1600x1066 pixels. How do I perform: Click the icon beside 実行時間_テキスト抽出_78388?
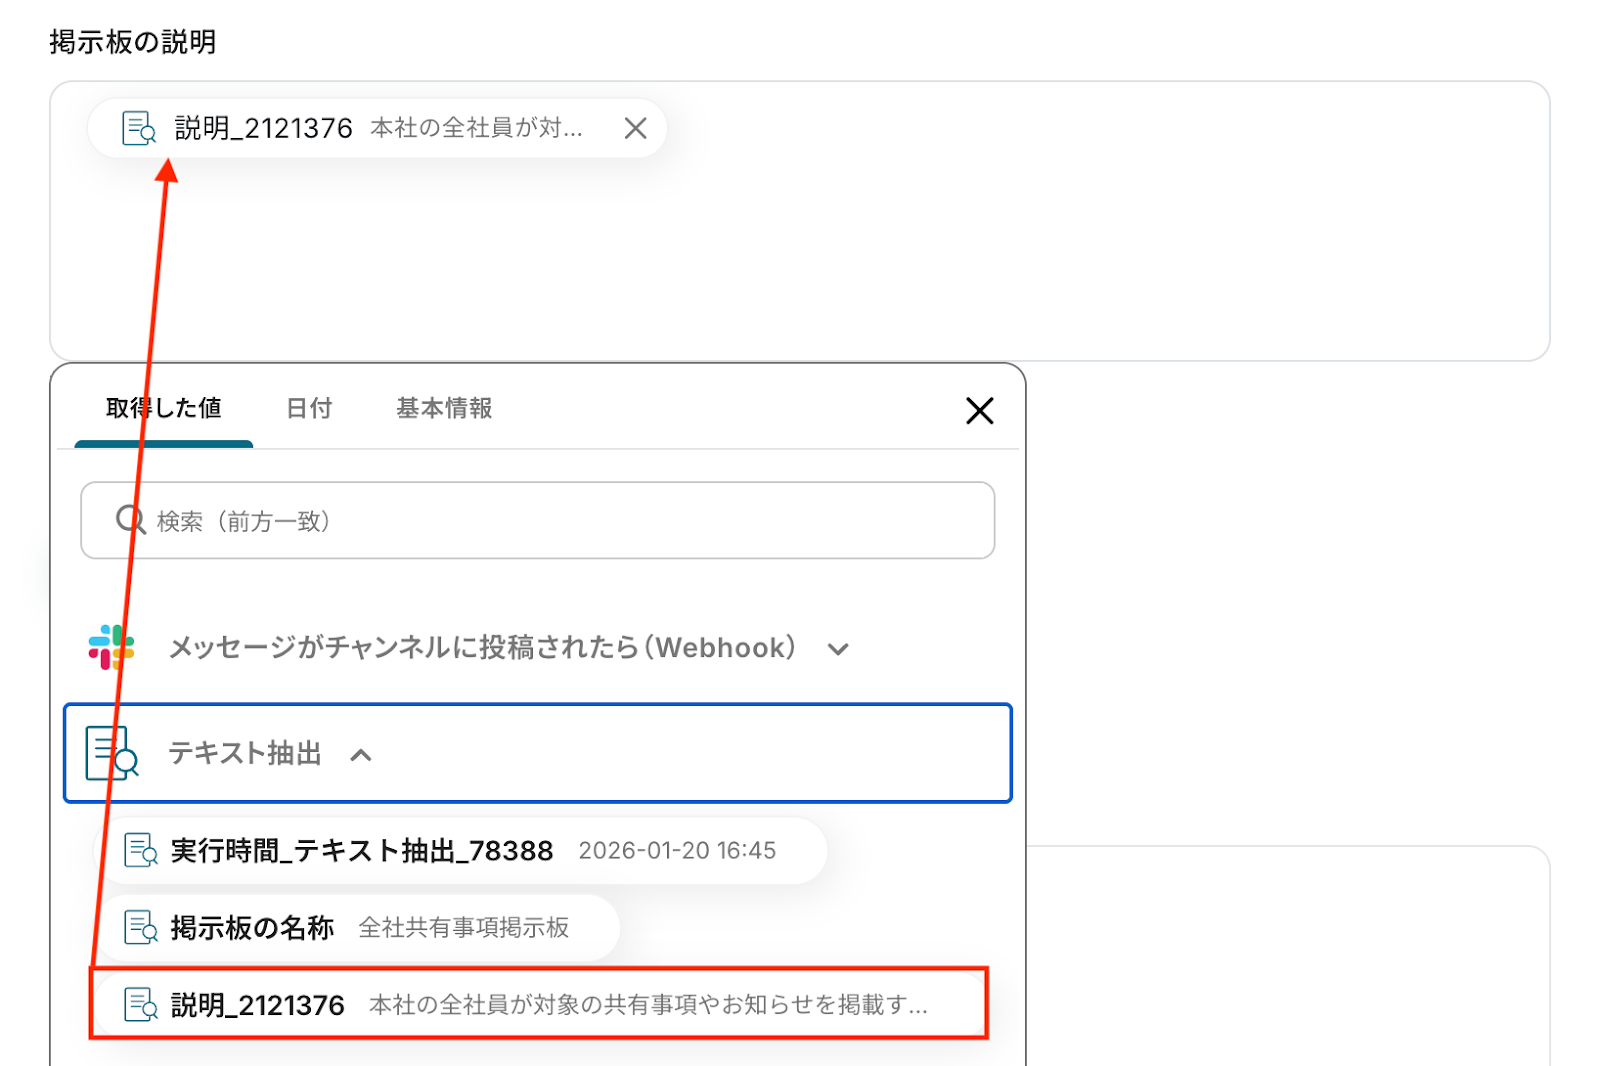coord(140,850)
